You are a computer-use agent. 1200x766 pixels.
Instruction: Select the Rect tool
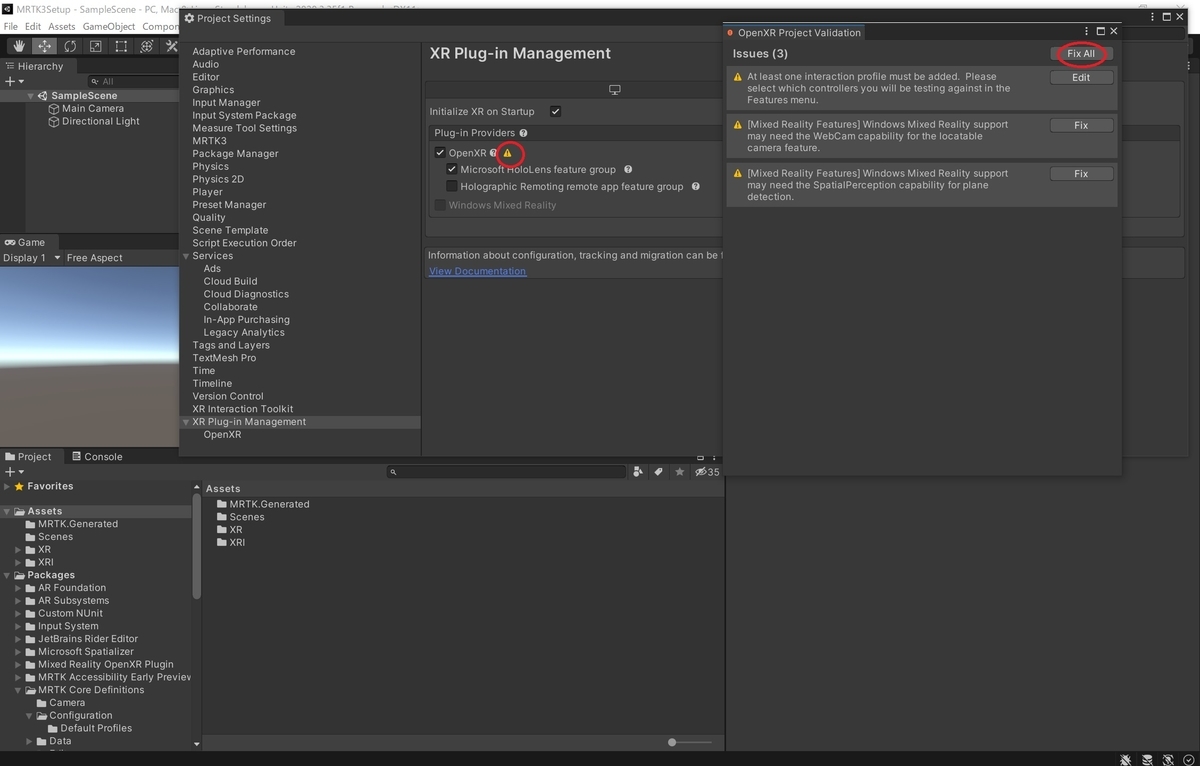[x=121, y=46]
